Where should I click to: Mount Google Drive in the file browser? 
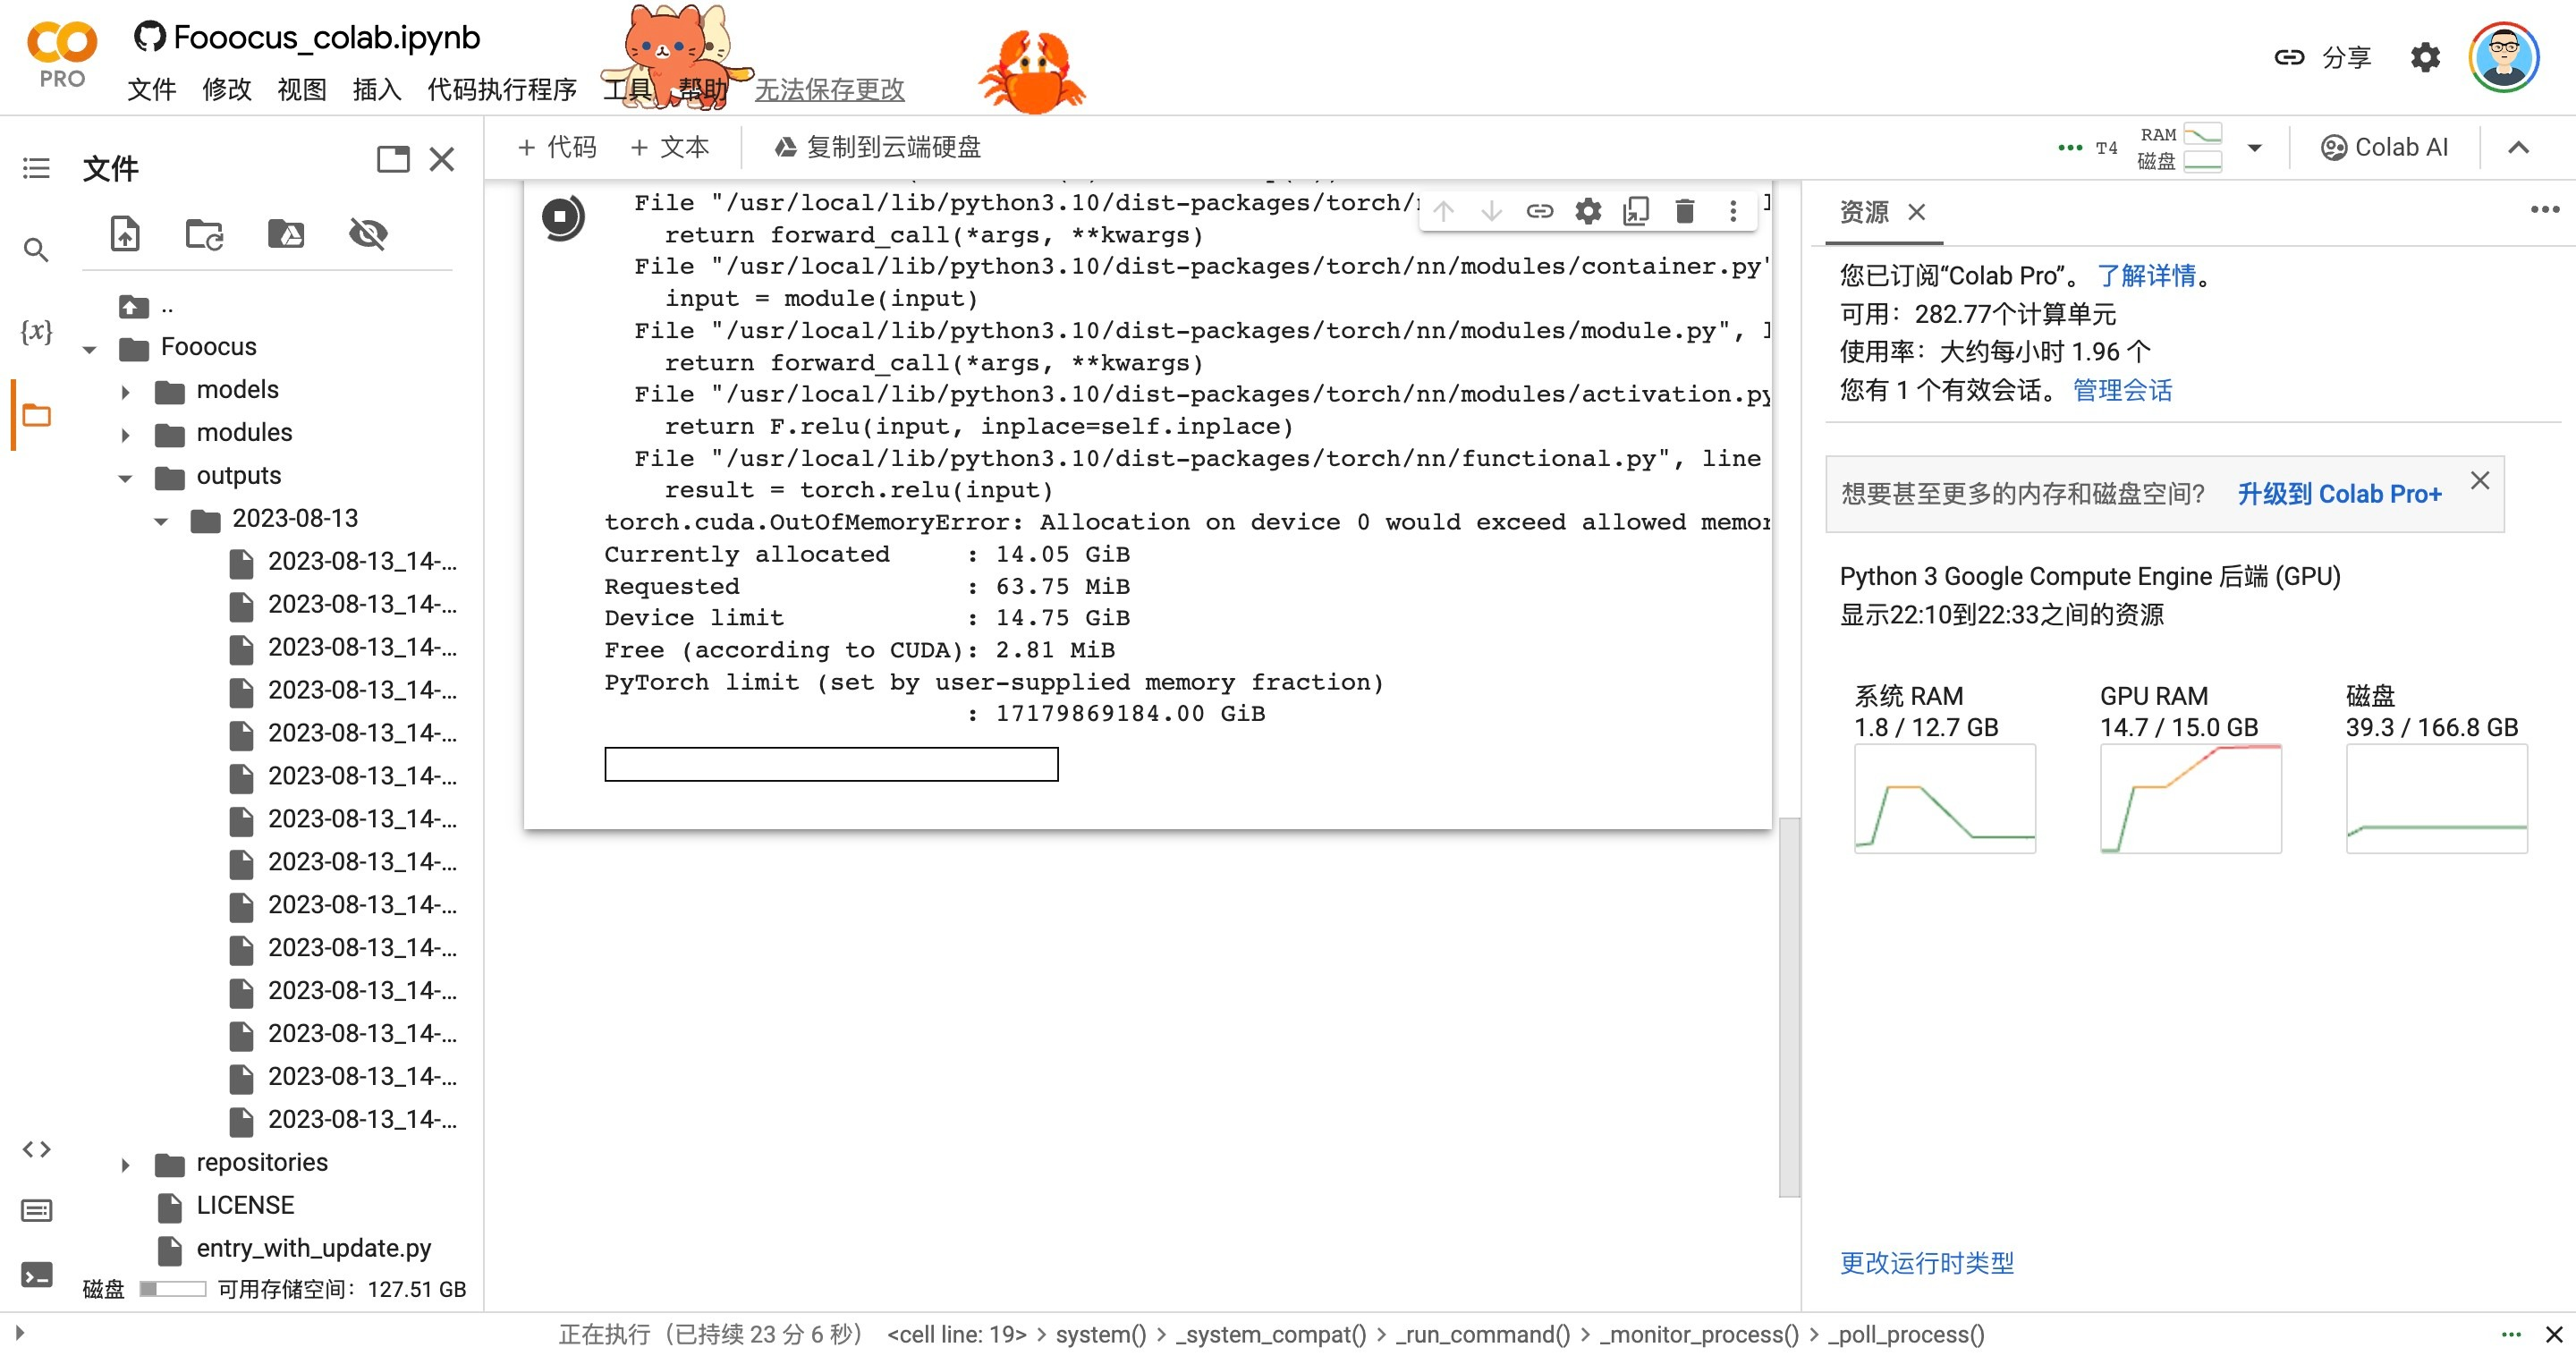pos(286,234)
